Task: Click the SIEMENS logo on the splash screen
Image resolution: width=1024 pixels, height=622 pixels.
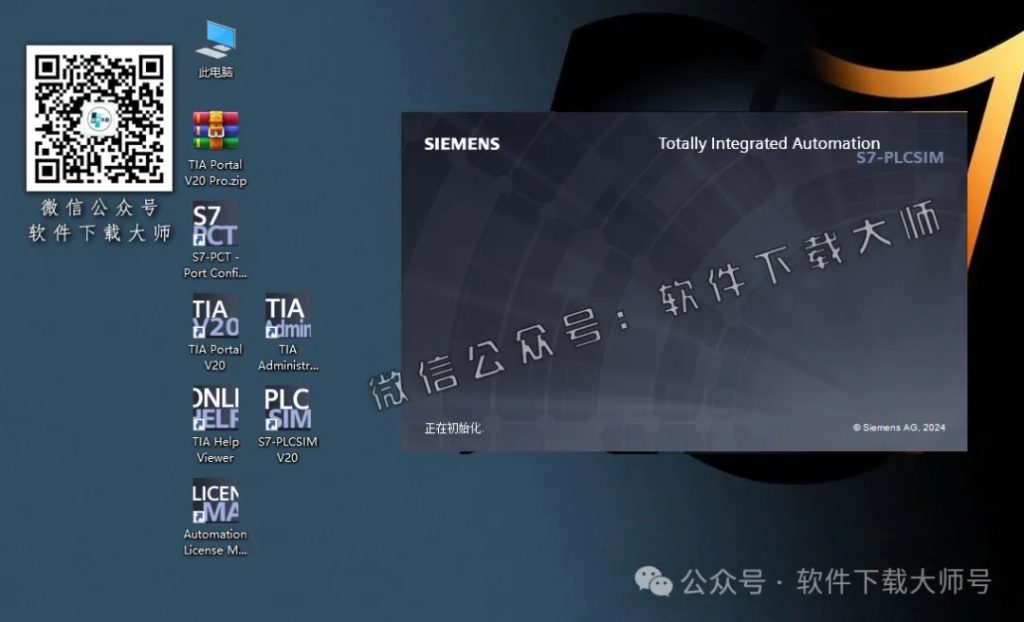Action: (x=461, y=144)
